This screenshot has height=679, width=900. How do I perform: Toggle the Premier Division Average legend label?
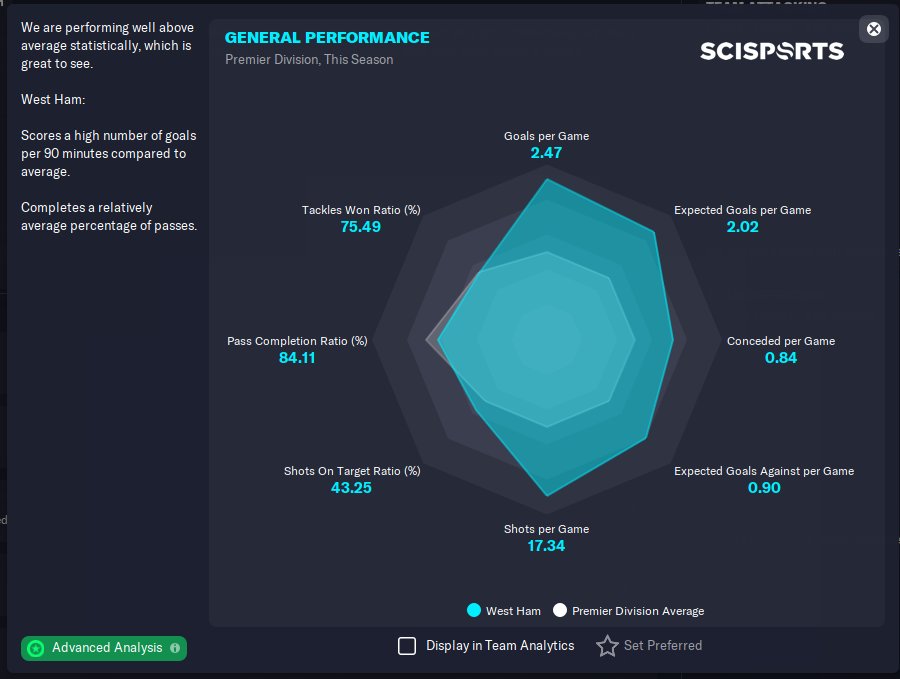[x=638, y=611]
